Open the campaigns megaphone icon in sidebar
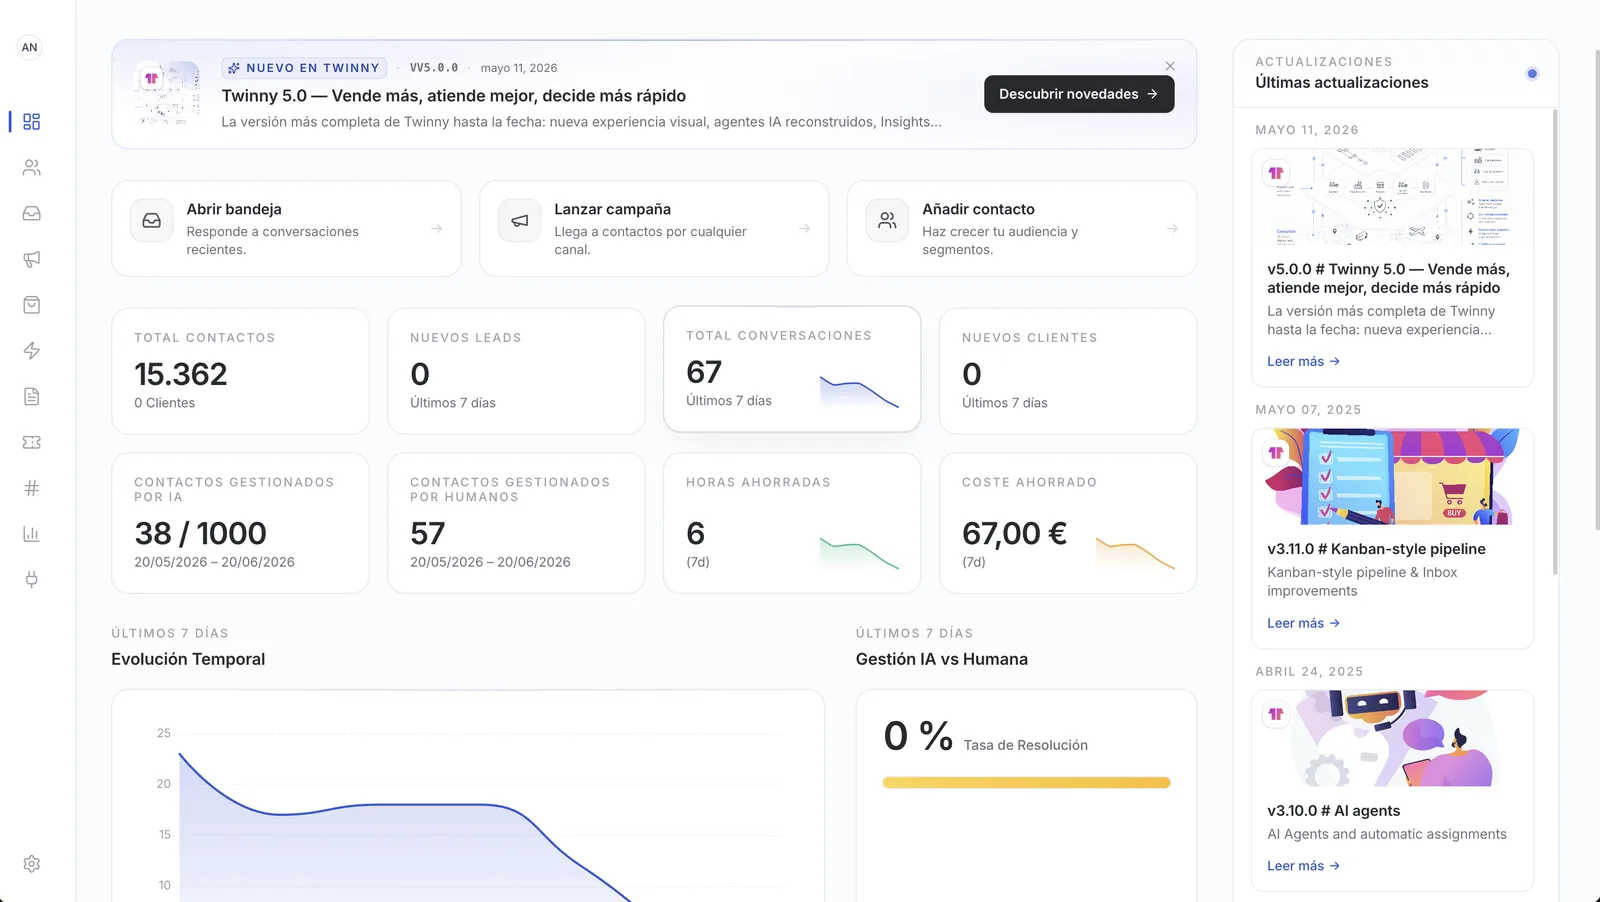The image size is (1600, 902). [32, 260]
